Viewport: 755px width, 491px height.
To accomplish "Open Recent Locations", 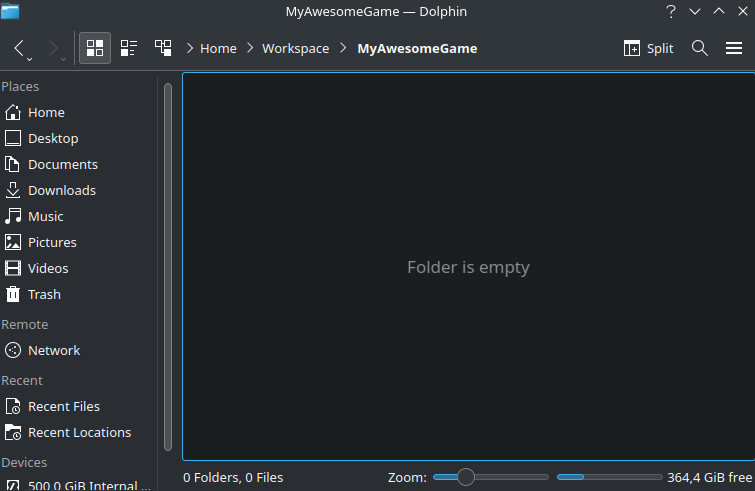I will point(79,432).
